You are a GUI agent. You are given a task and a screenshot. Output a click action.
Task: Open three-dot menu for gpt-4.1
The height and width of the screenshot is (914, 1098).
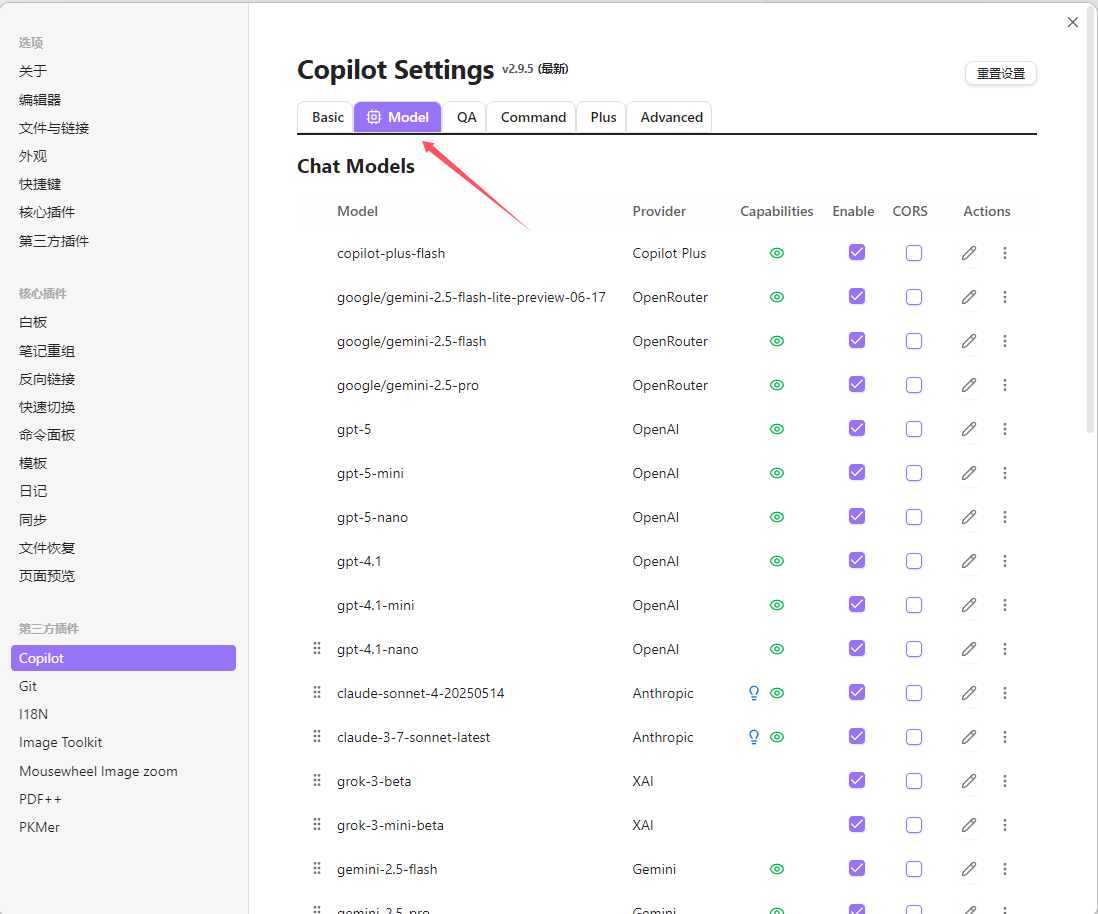[1005, 561]
